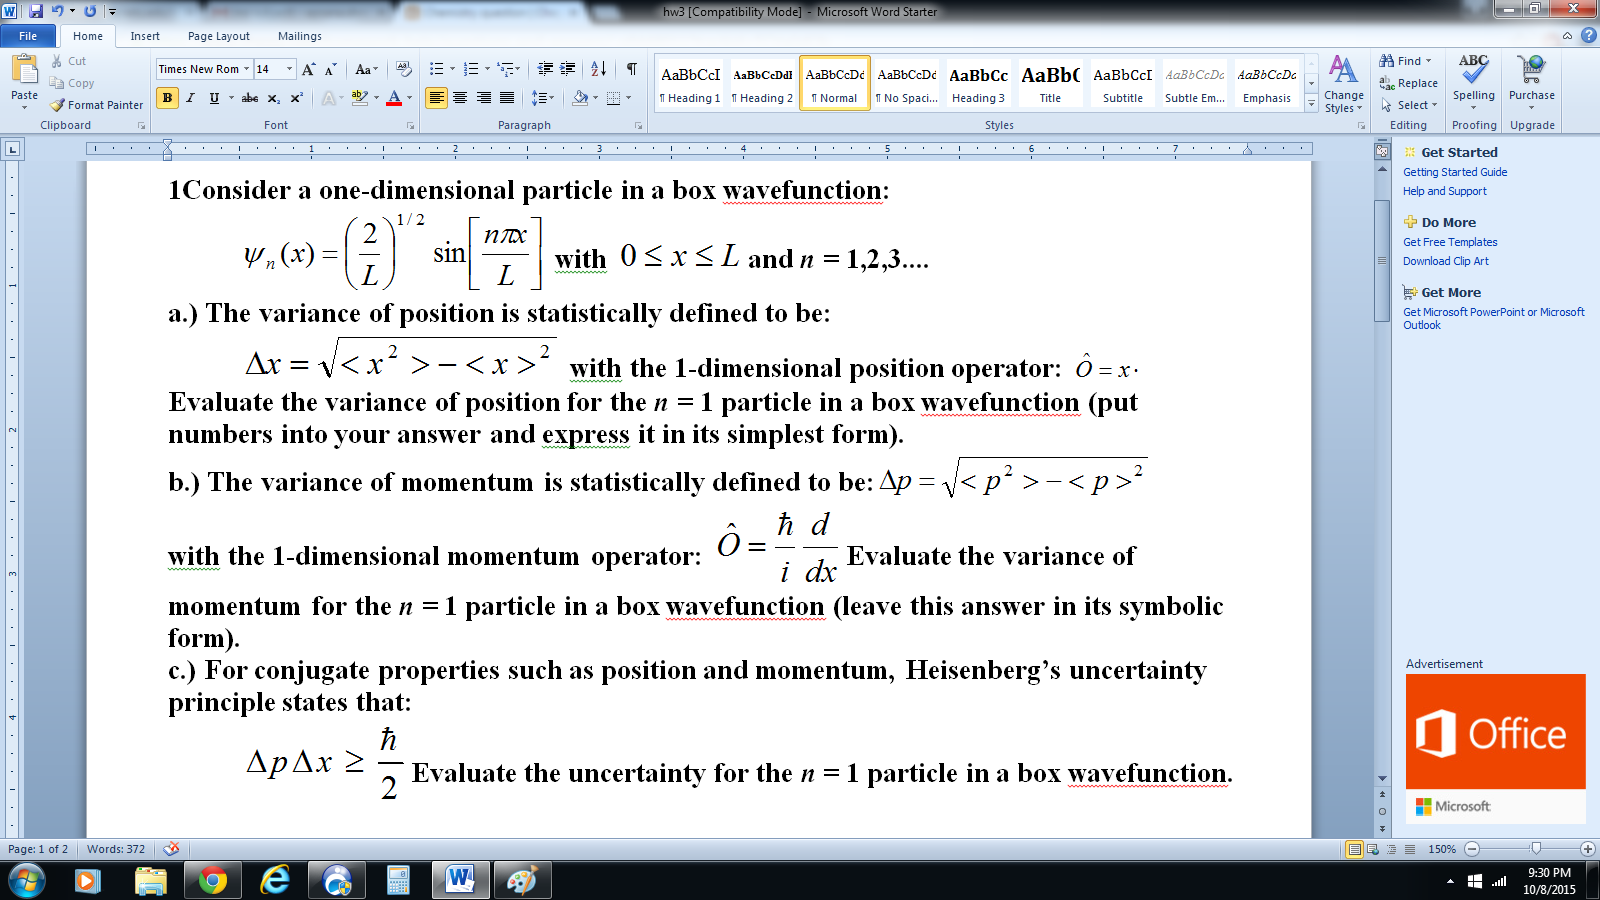Open the Mailings ribbon tab
Image resolution: width=1600 pixels, height=900 pixels.
pyautogui.click(x=299, y=36)
